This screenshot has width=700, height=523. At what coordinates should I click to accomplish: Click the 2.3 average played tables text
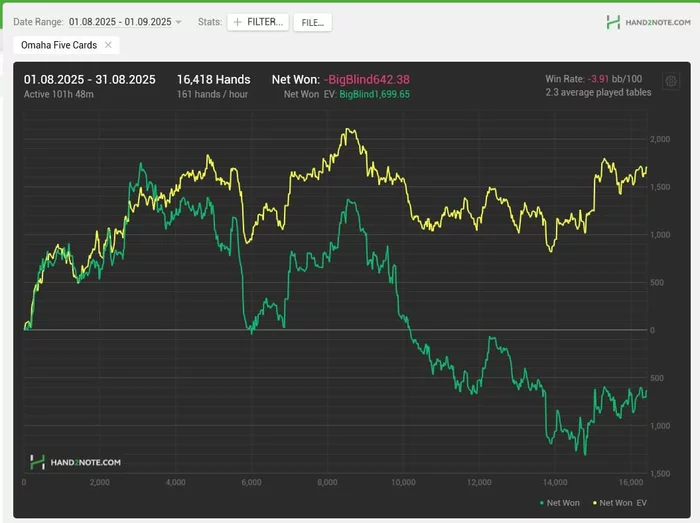pos(598,92)
